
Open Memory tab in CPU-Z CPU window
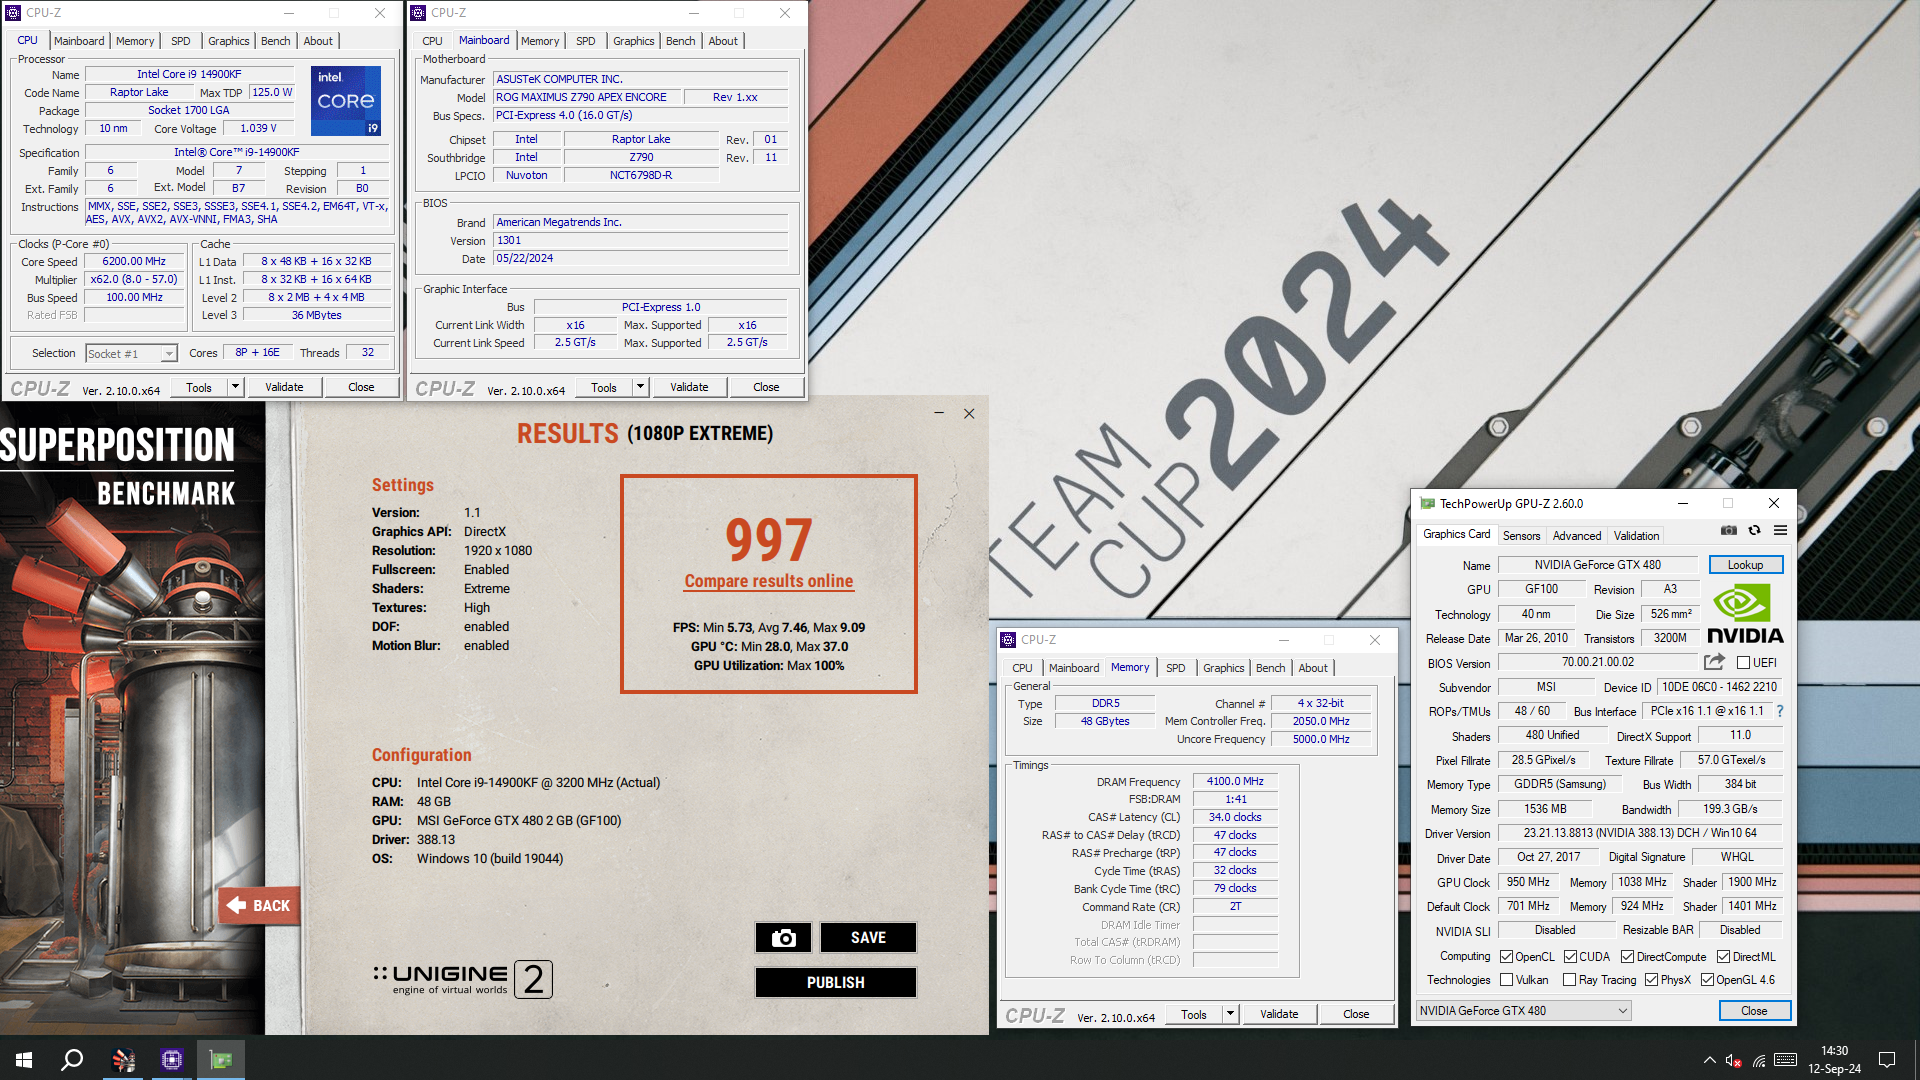click(135, 41)
